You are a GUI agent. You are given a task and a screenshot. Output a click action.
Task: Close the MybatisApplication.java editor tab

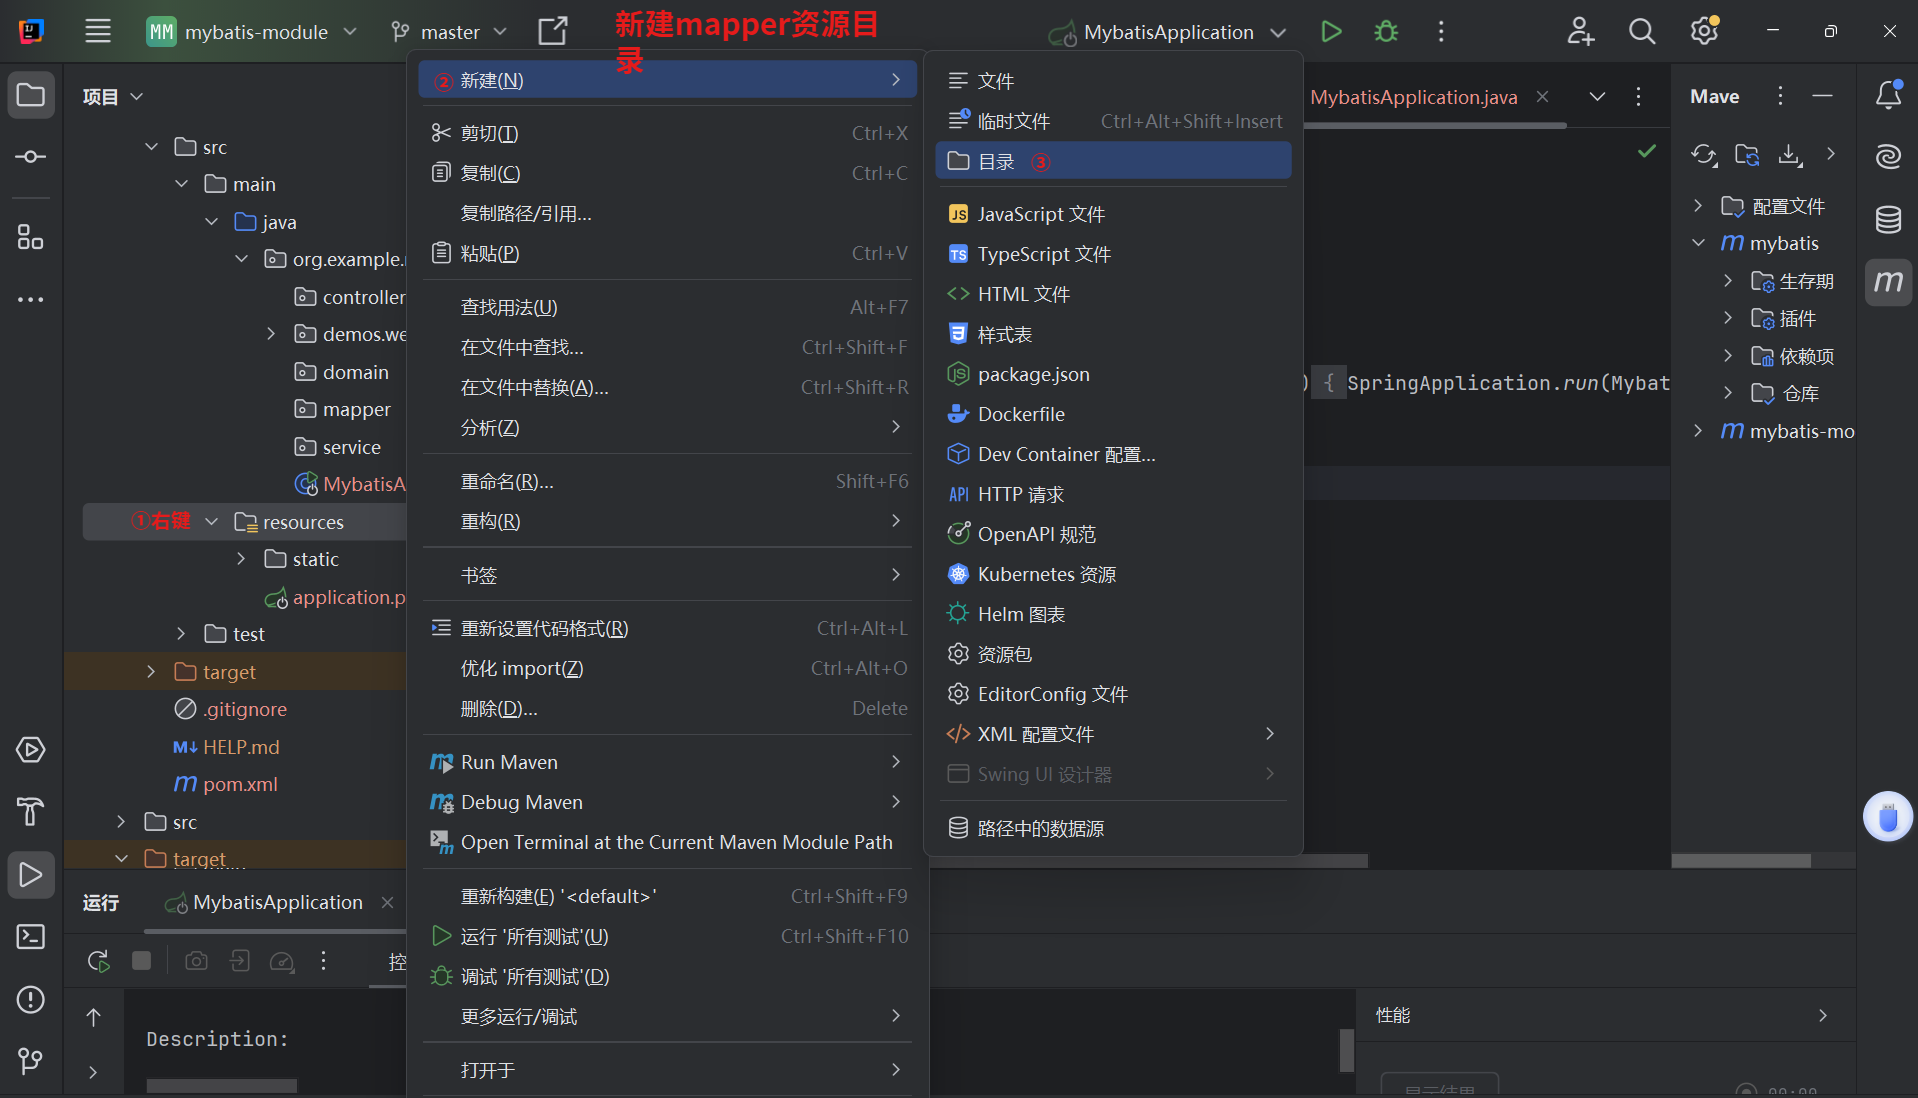click(x=1543, y=97)
